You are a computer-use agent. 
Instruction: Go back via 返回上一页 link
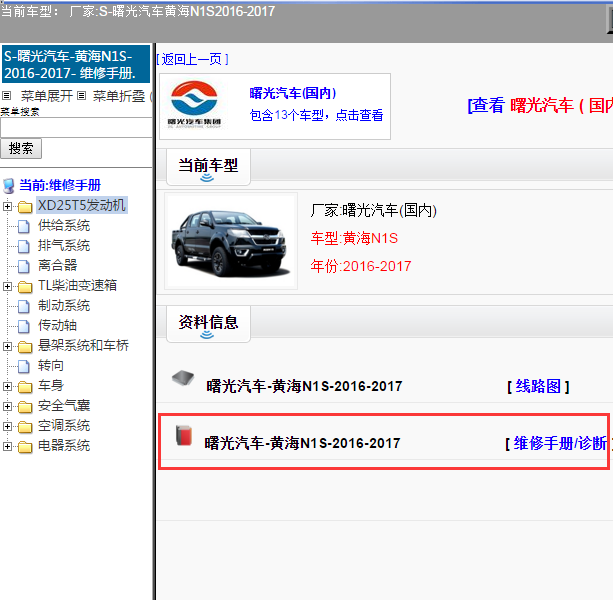coord(193,59)
